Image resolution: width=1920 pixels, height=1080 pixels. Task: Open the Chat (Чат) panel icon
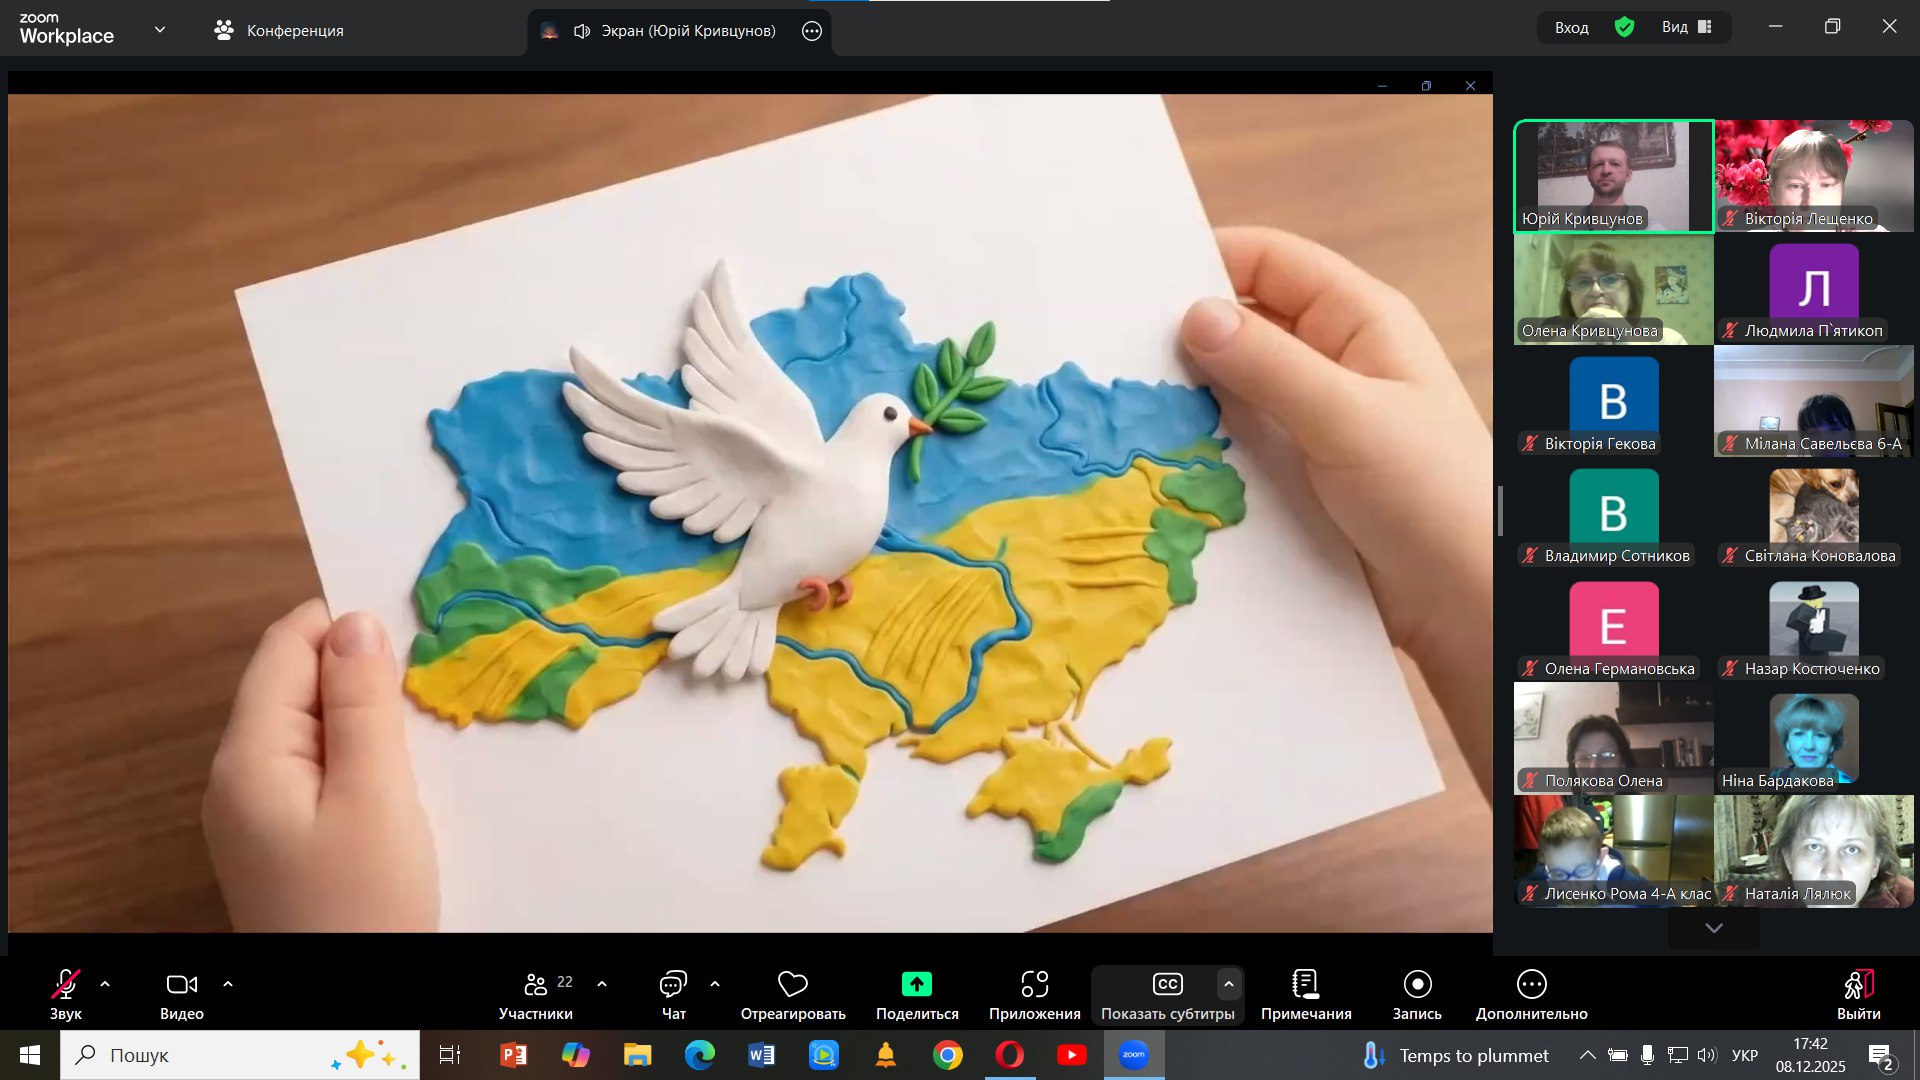pyautogui.click(x=673, y=985)
